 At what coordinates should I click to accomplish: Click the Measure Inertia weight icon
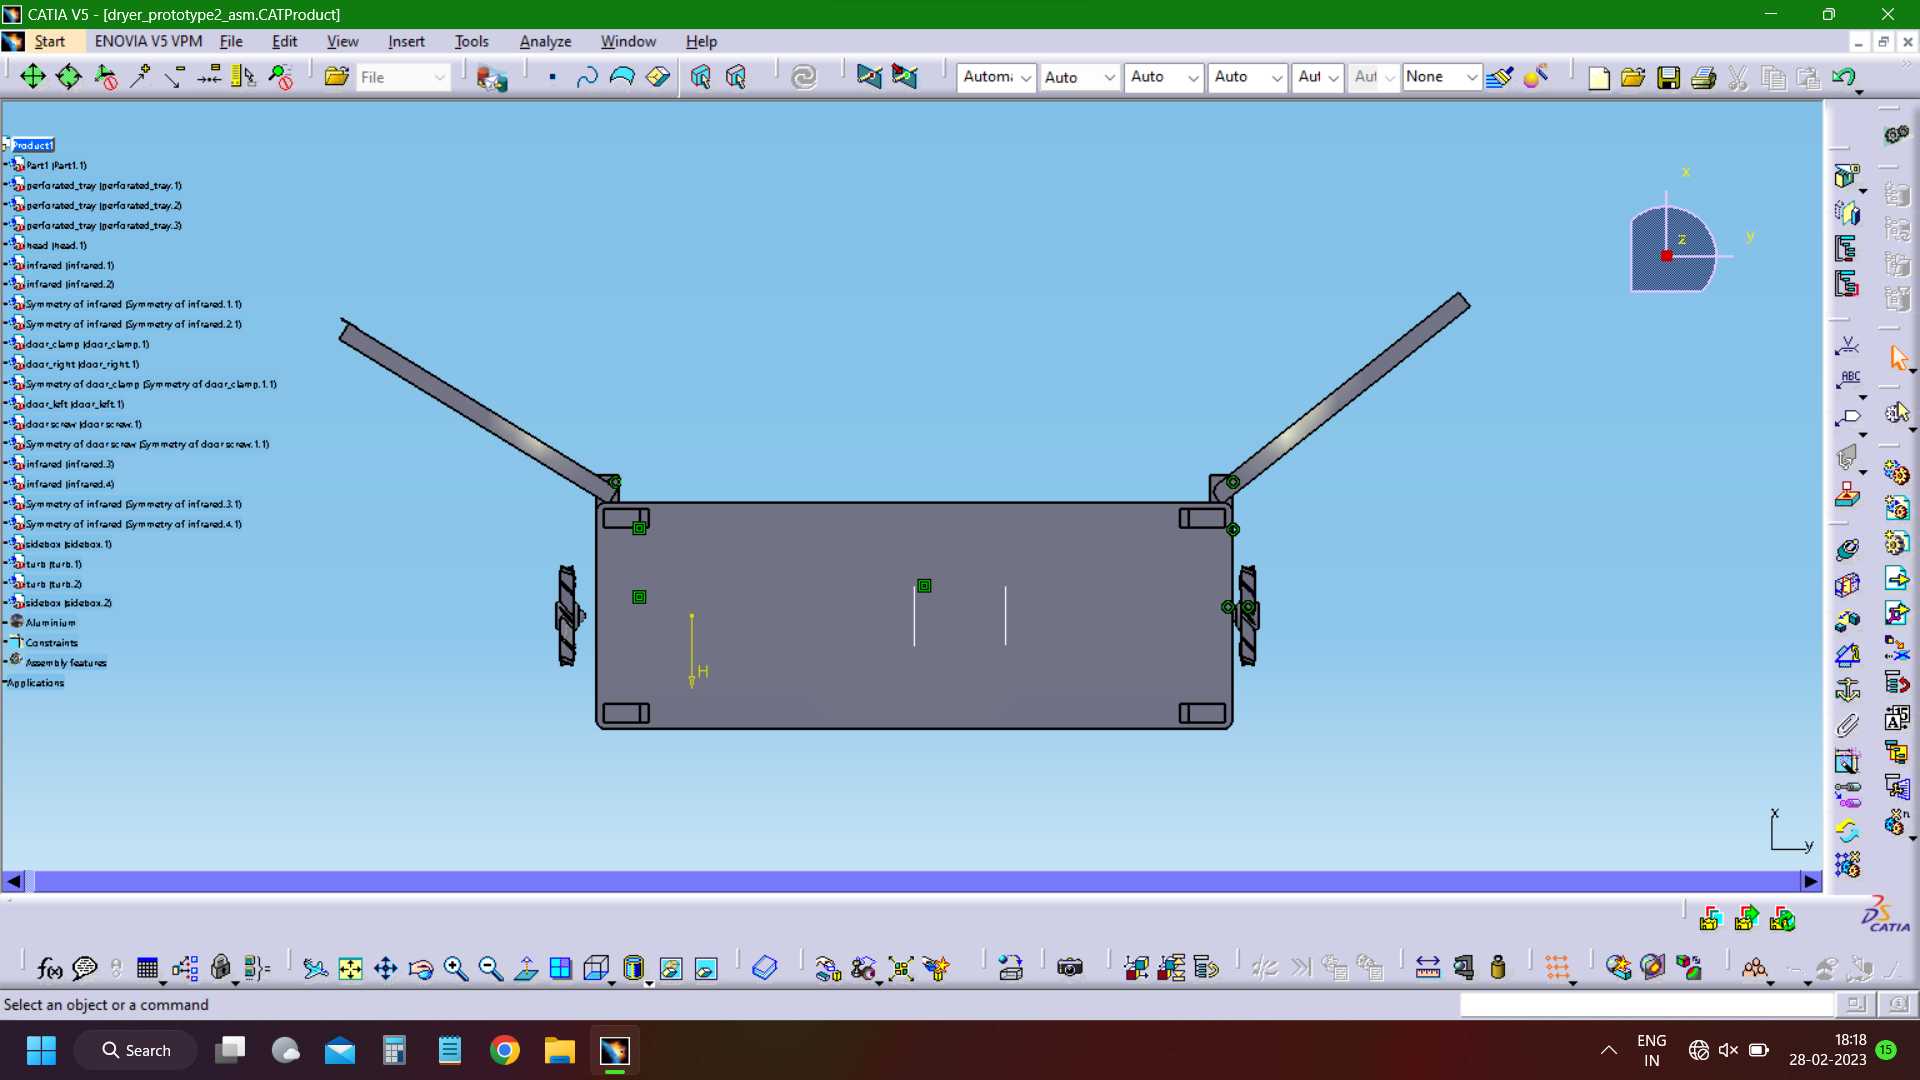[x=1498, y=967]
